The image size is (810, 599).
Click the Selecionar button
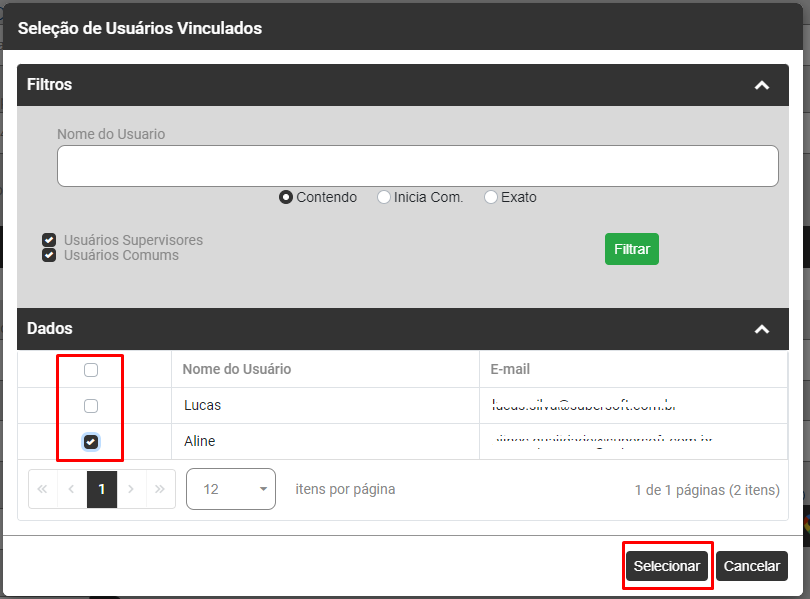tap(667, 566)
